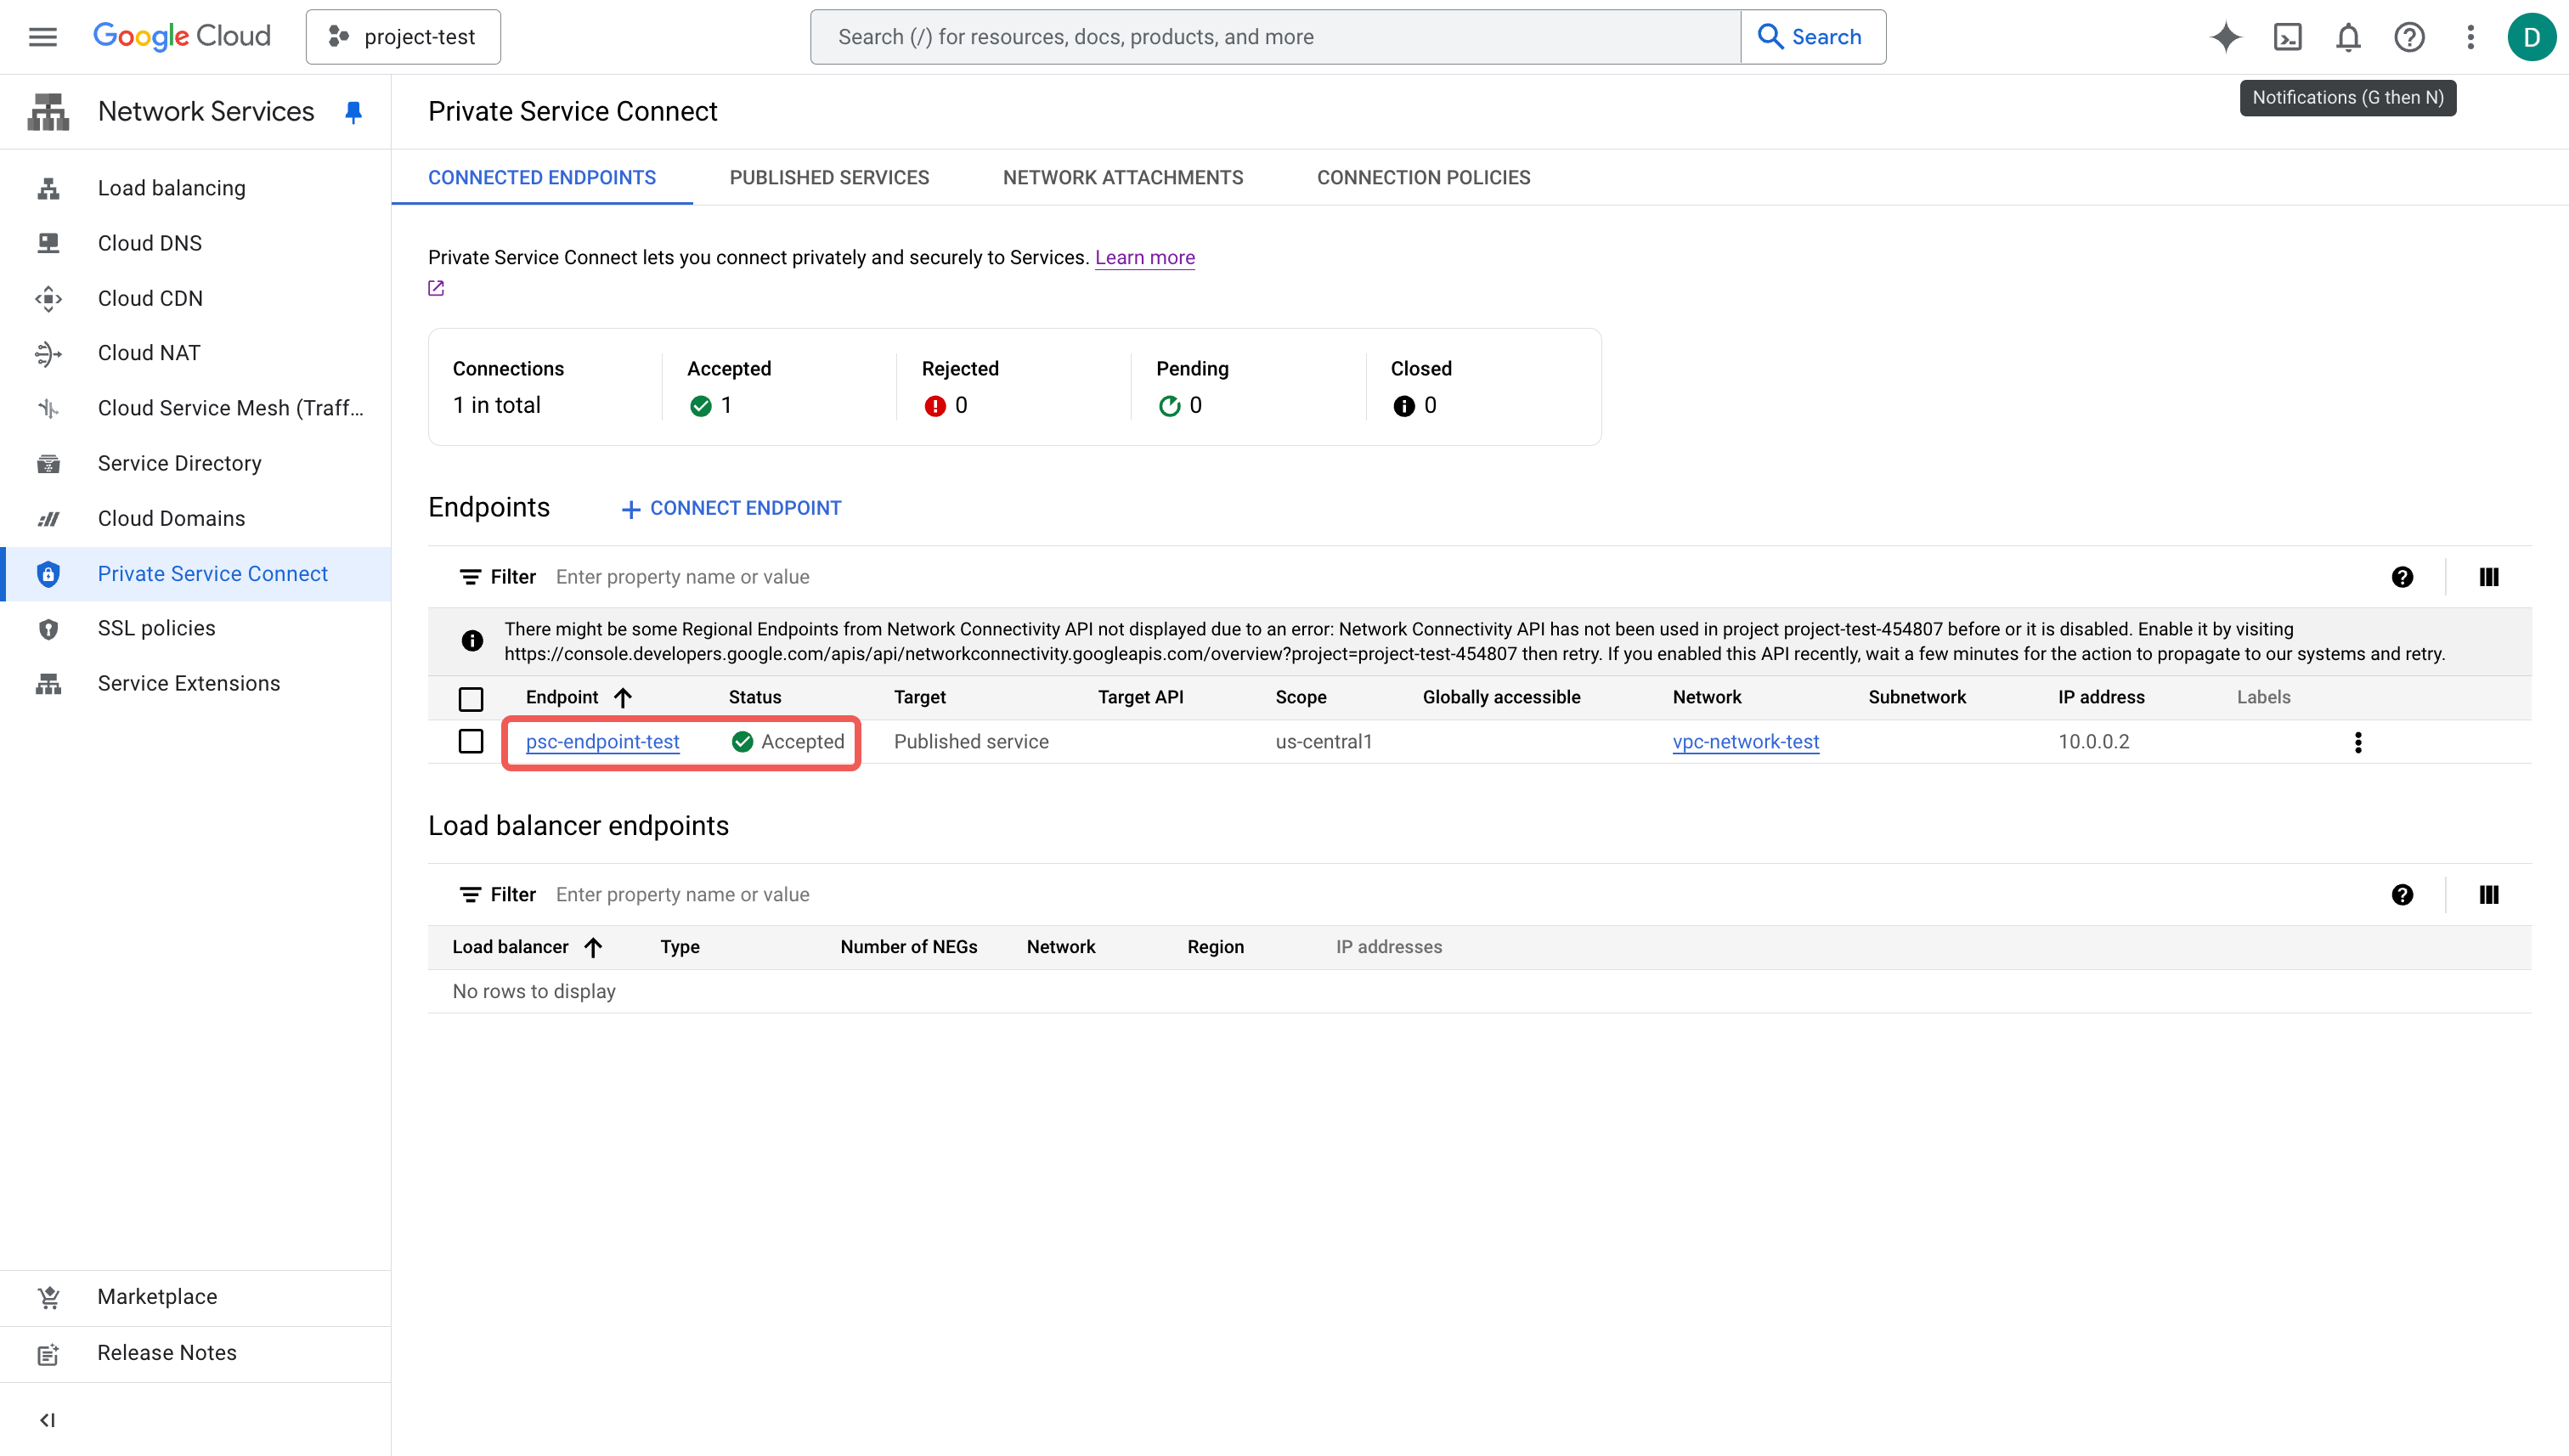Switch to the Published Services tab
Screen dimensions: 2569x1456
tap(829, 178)
